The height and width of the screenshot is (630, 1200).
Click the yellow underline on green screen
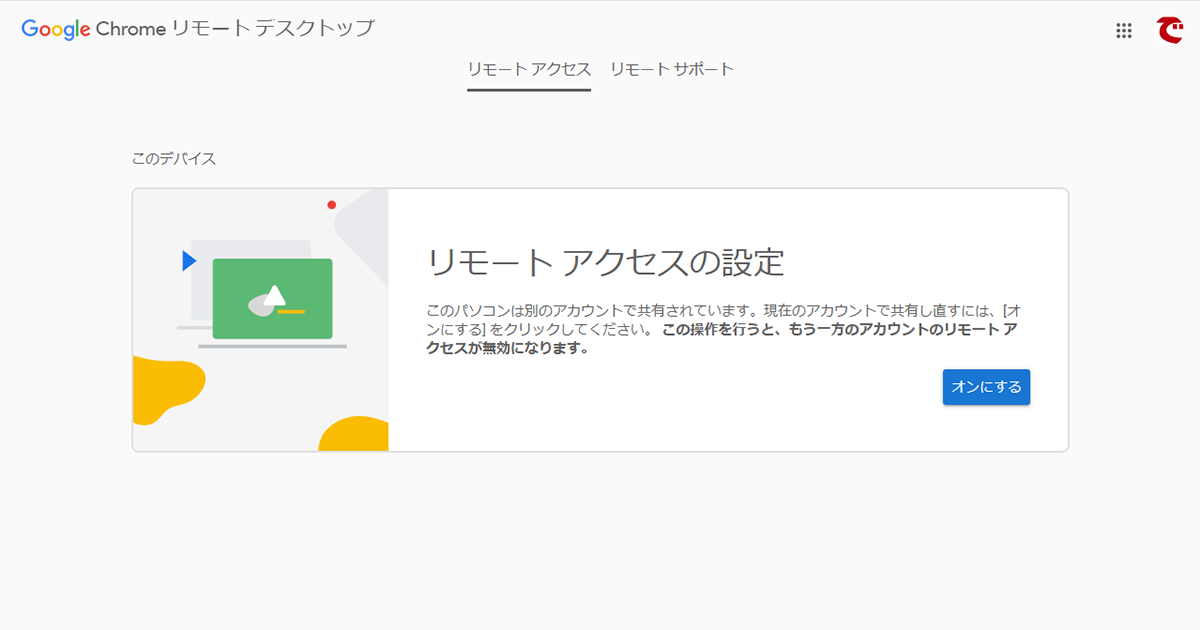point(291,312)
